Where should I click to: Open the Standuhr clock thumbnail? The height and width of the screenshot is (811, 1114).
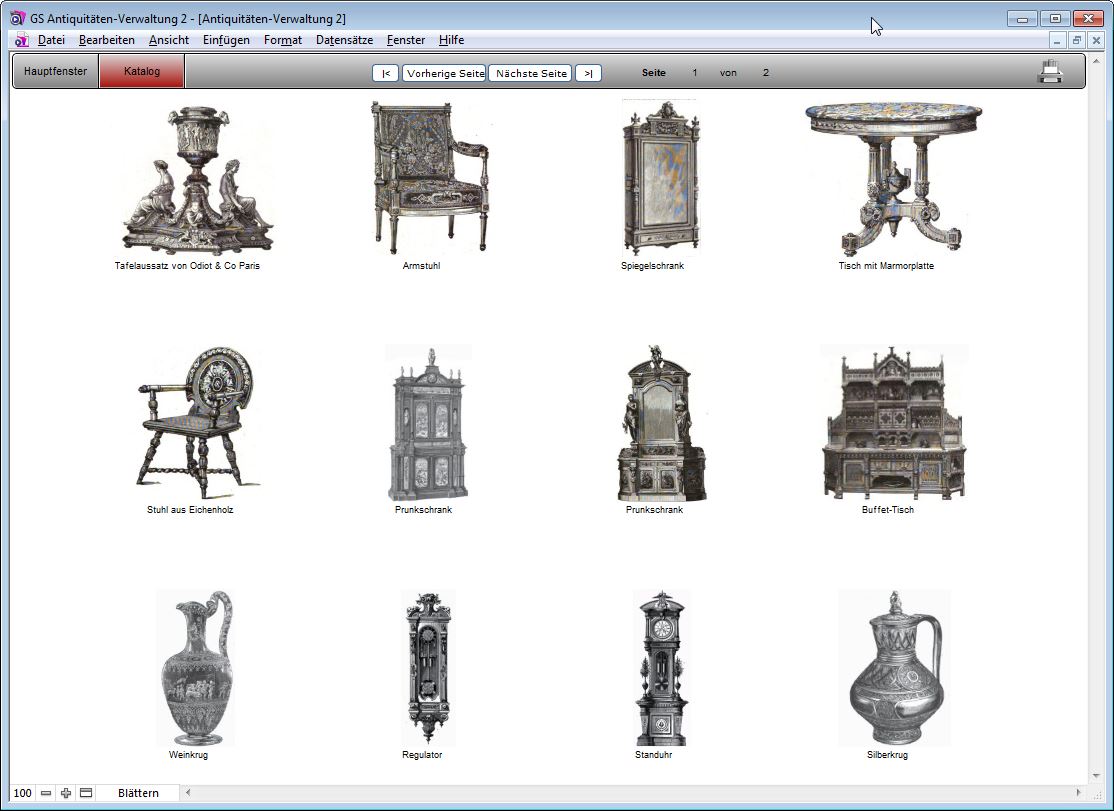(x=661, y=668)
